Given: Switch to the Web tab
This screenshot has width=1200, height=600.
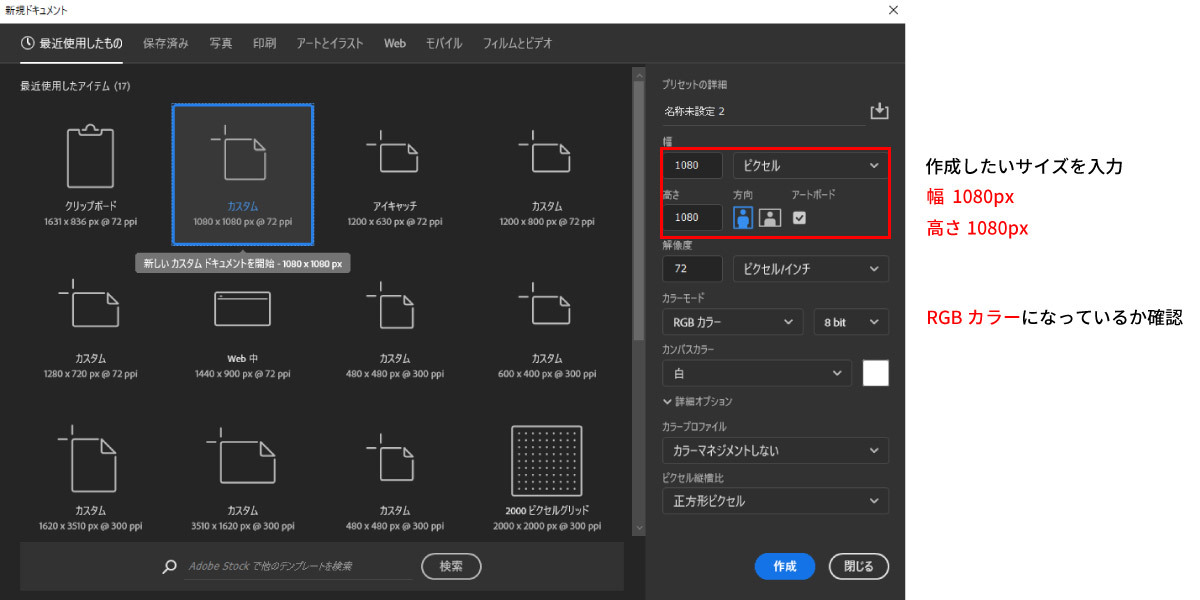Looking at the screenshot, I should point(395,44).
